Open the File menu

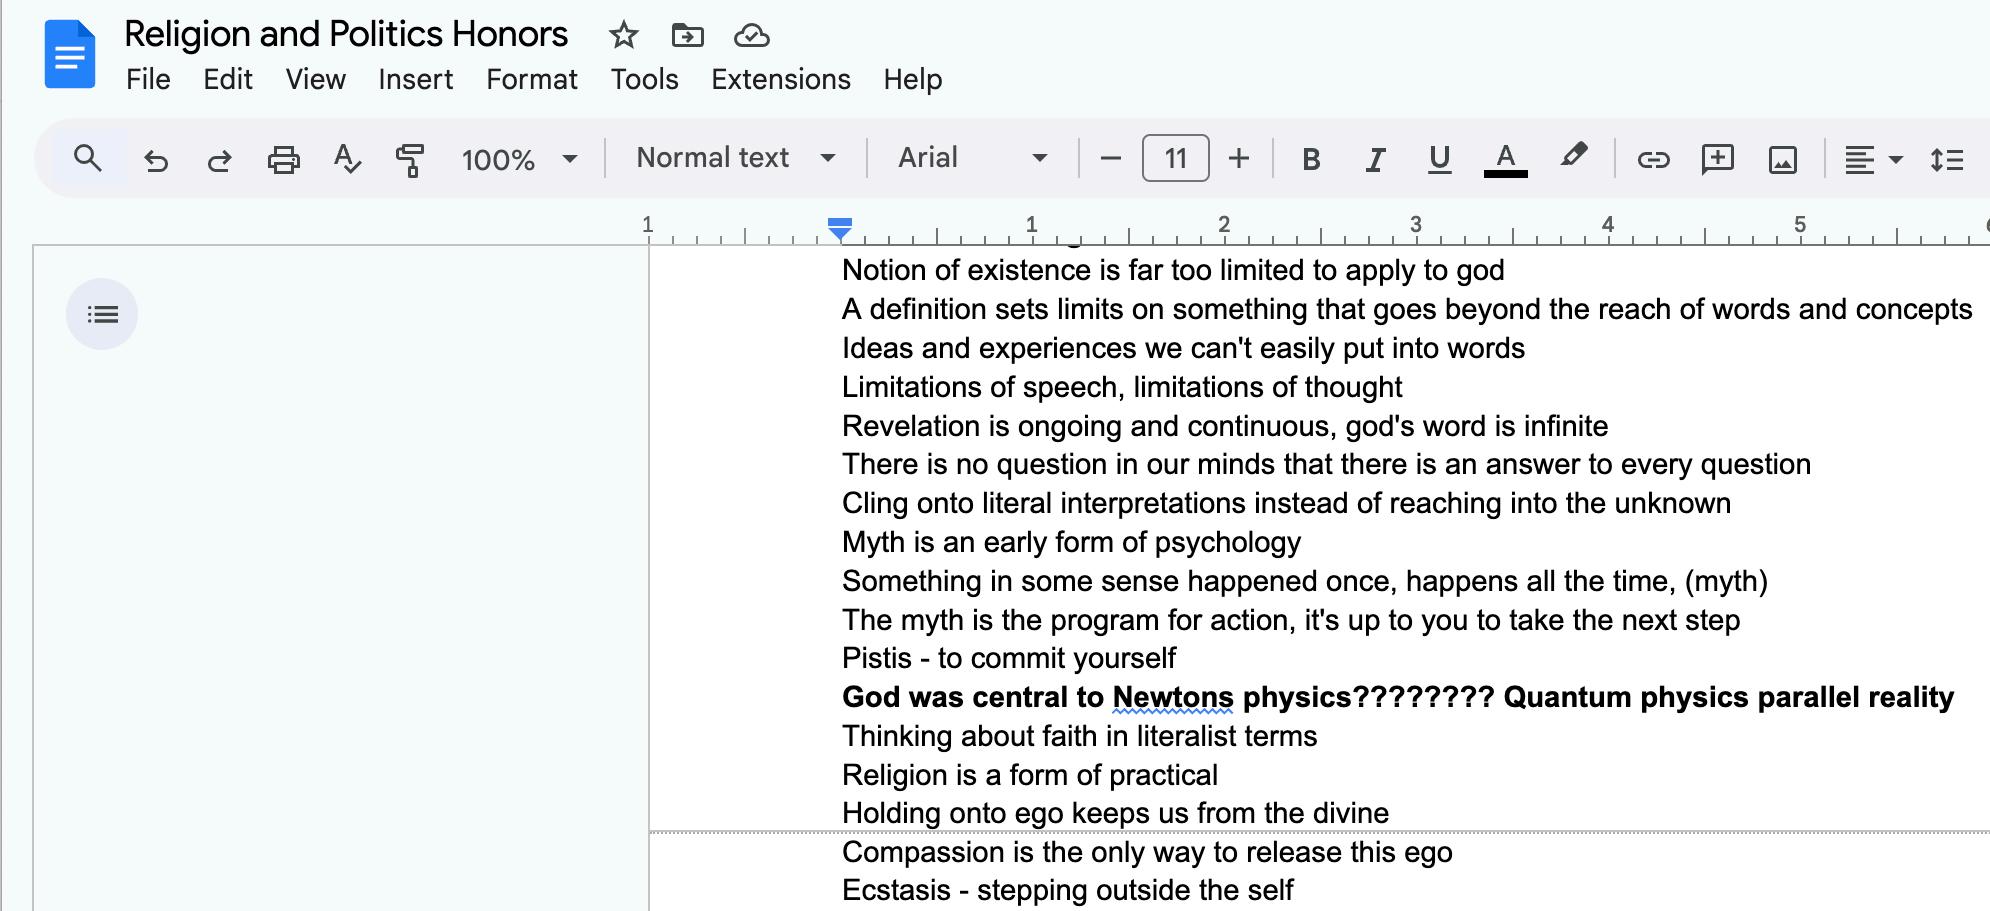click(148, 80)
